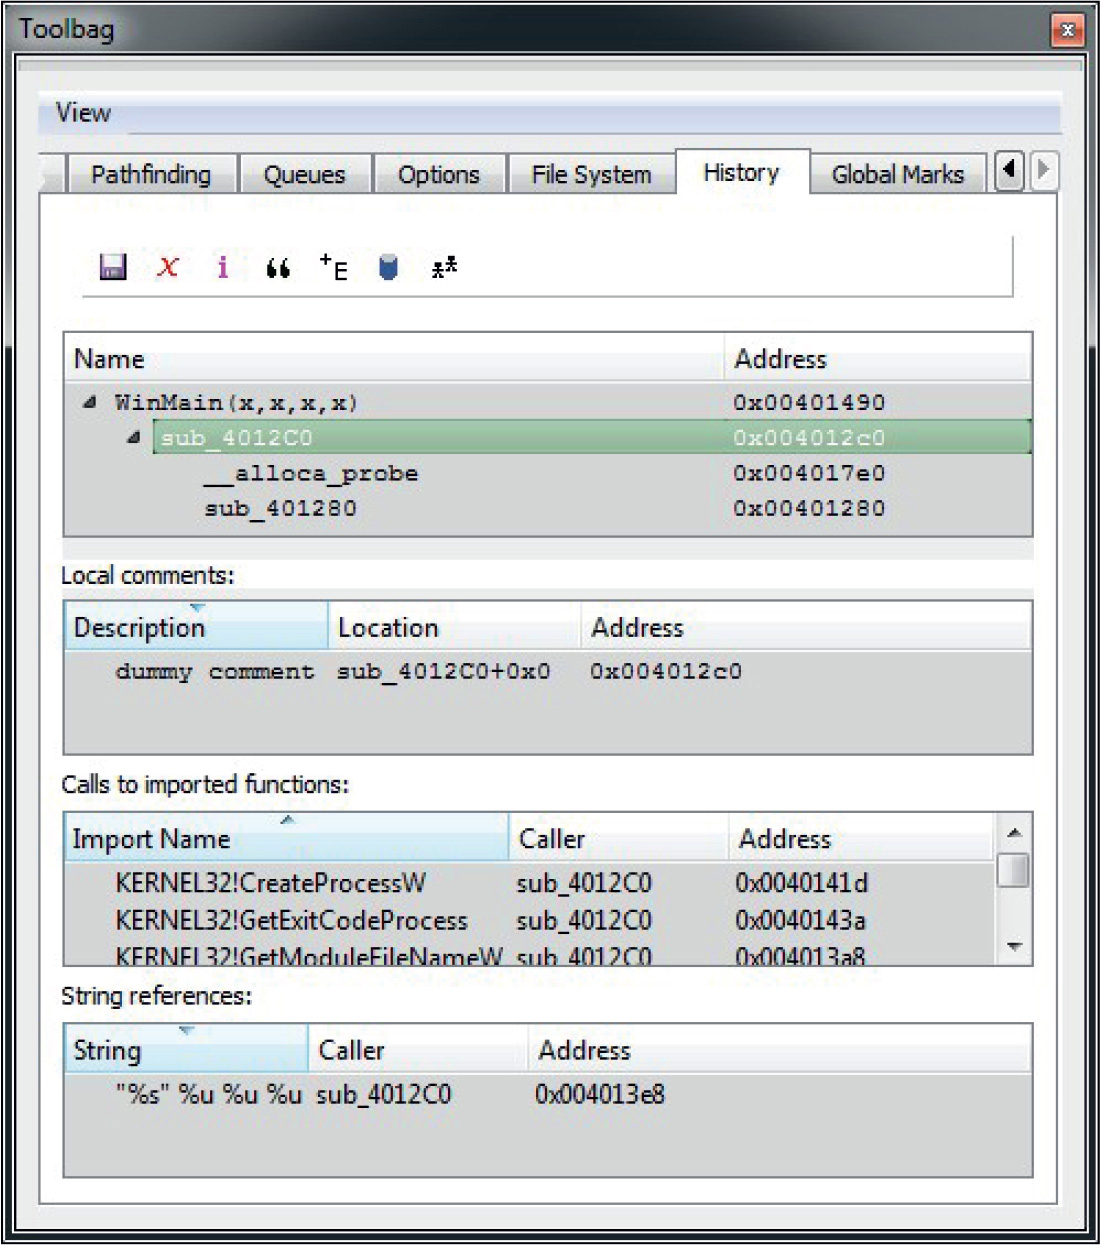The height and width of the screenshot is (1245, 1100).
Task: Select the KERNEL32!GetExitCodeProcess import row
Action: pos(530,920)
